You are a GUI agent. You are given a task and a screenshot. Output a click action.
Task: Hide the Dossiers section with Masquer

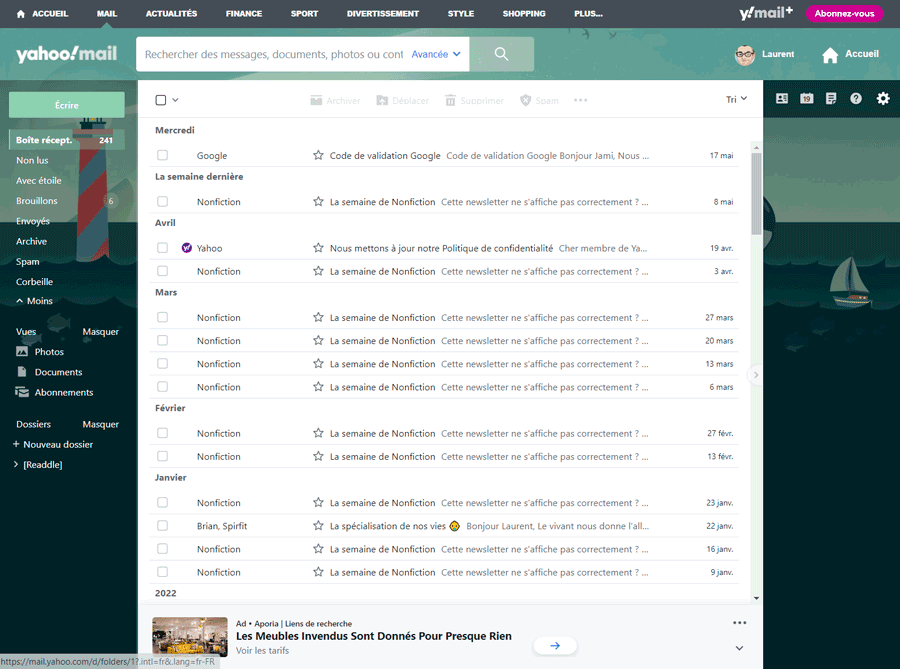click(x=100, y=424)
